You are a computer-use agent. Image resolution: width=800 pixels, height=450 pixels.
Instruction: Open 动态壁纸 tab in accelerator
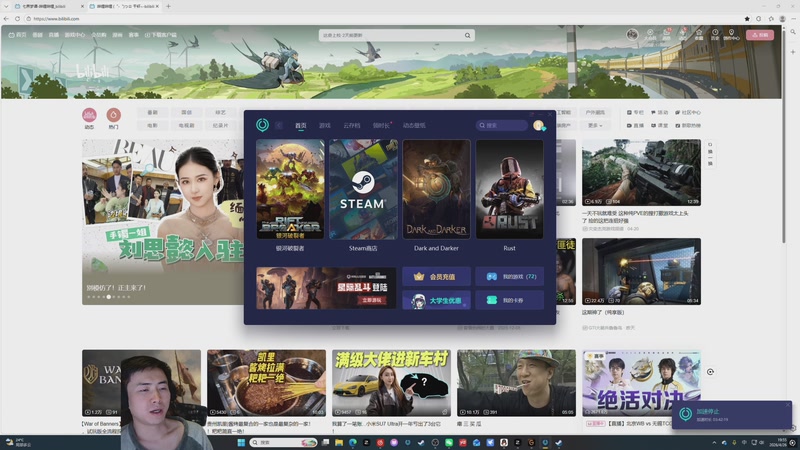[x=414, y=125]
